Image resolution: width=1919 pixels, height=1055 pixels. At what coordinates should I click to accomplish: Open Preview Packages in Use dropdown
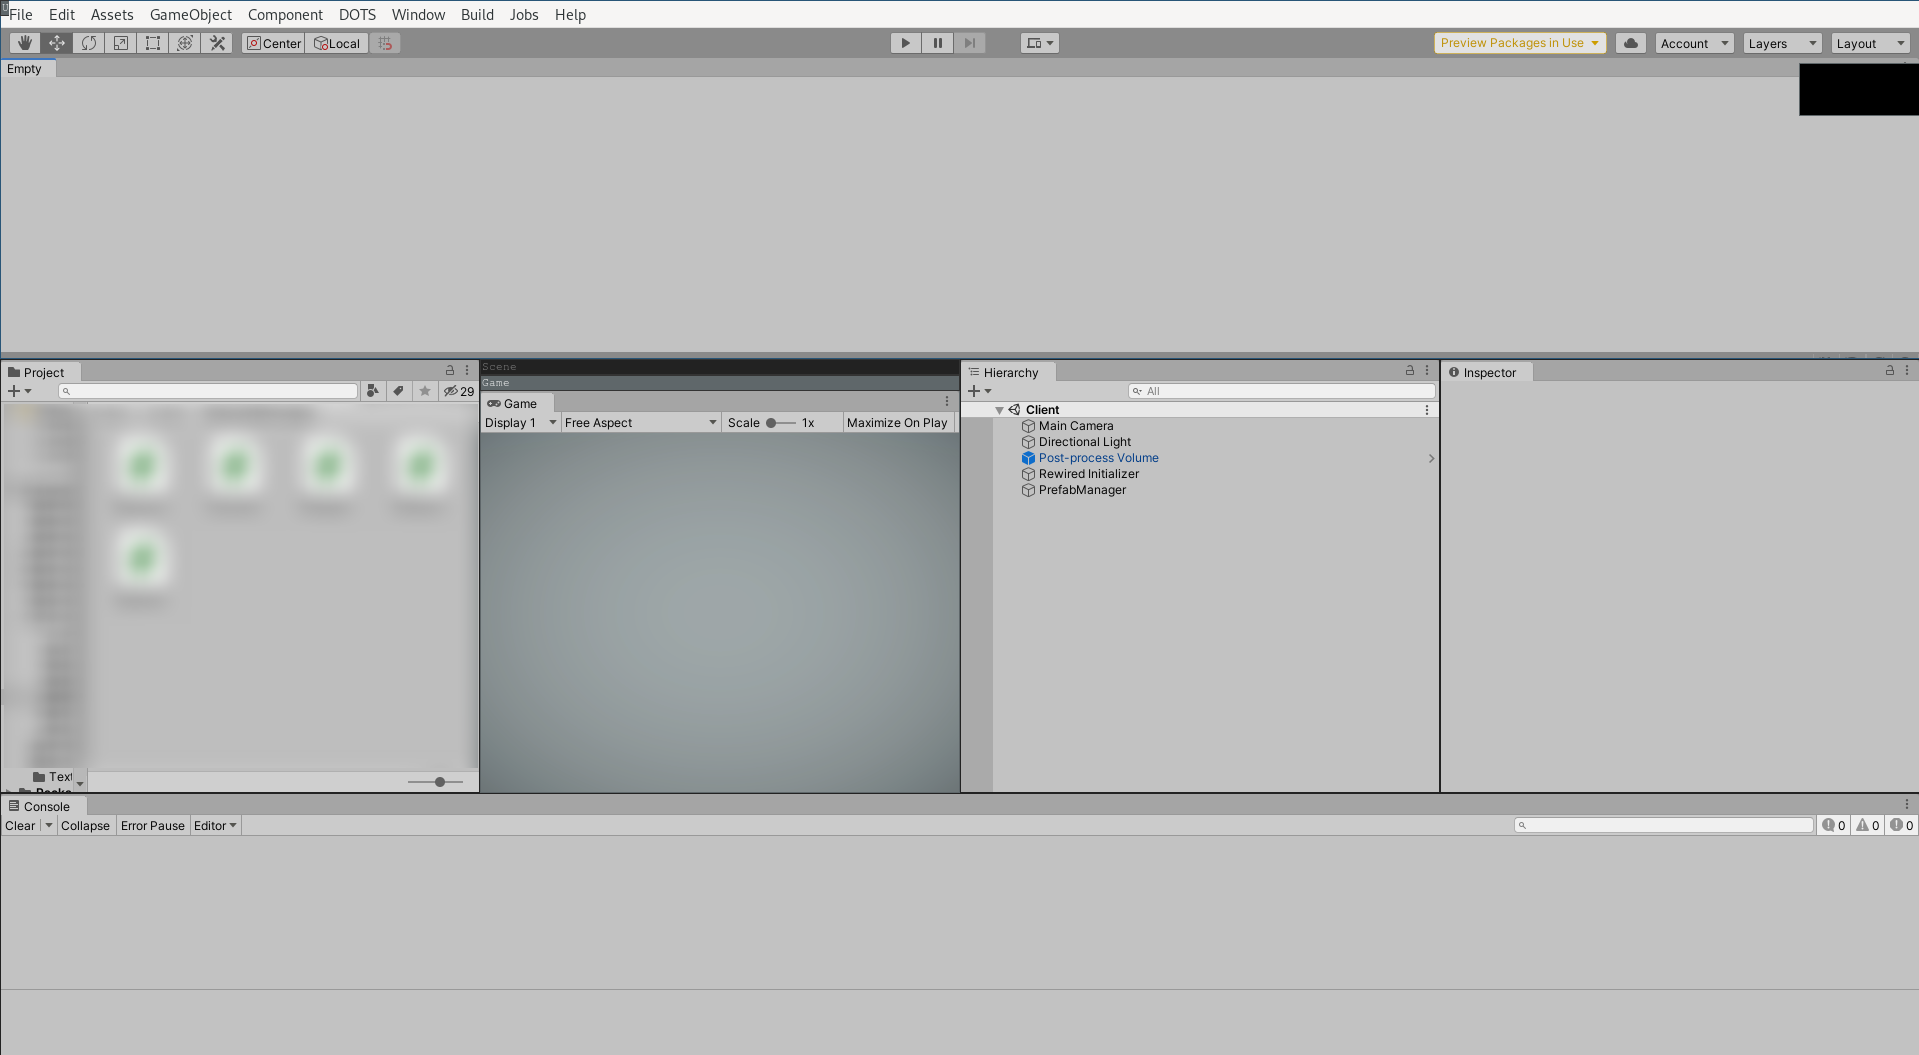click(x=1520, y=43)
